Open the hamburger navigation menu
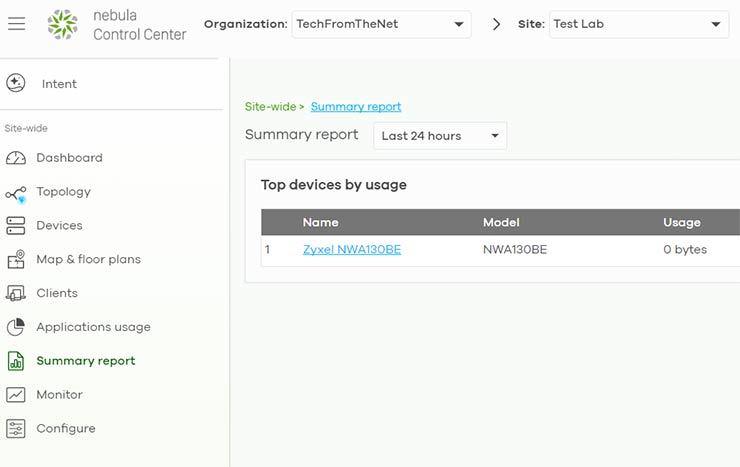This screenshot has height=467, width=740. tap(16, 24)
